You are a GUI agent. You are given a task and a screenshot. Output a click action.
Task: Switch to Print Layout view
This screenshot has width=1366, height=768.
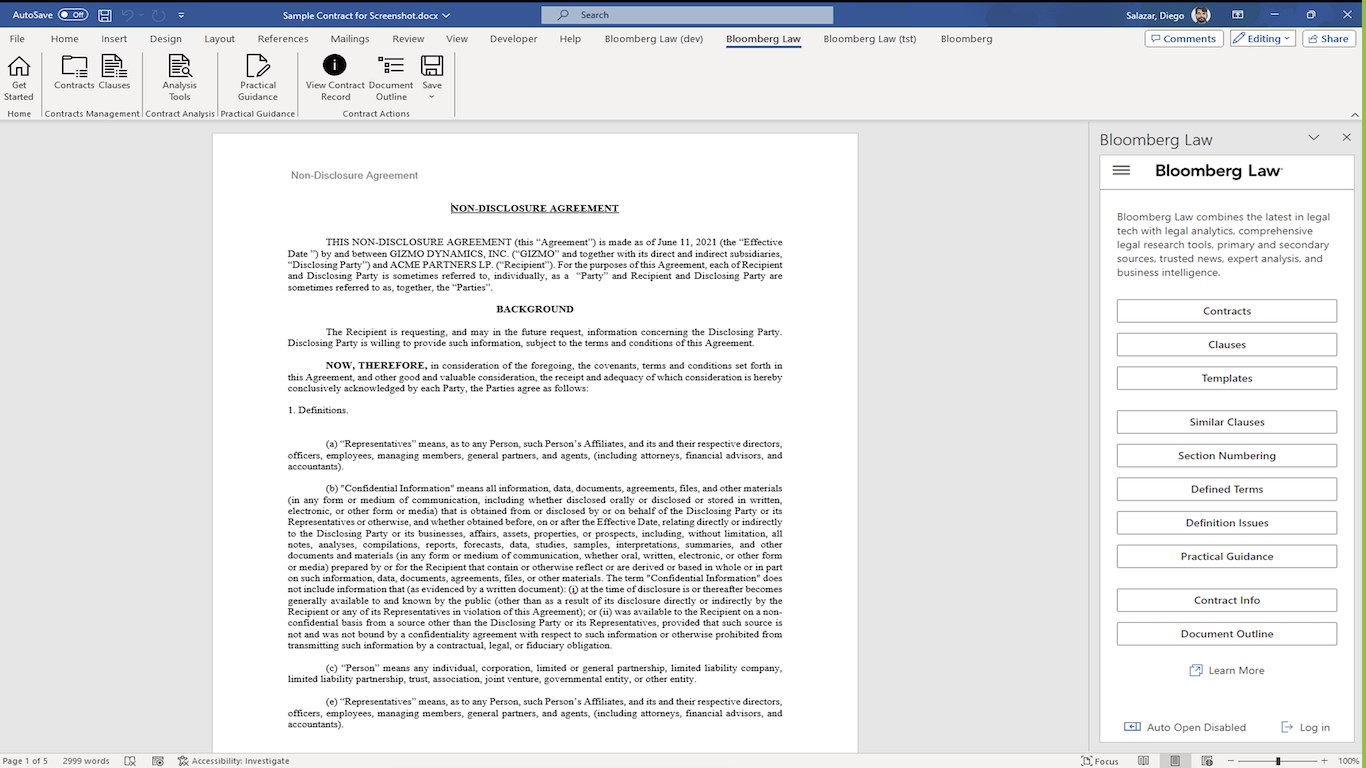[x=1176, y=761]
